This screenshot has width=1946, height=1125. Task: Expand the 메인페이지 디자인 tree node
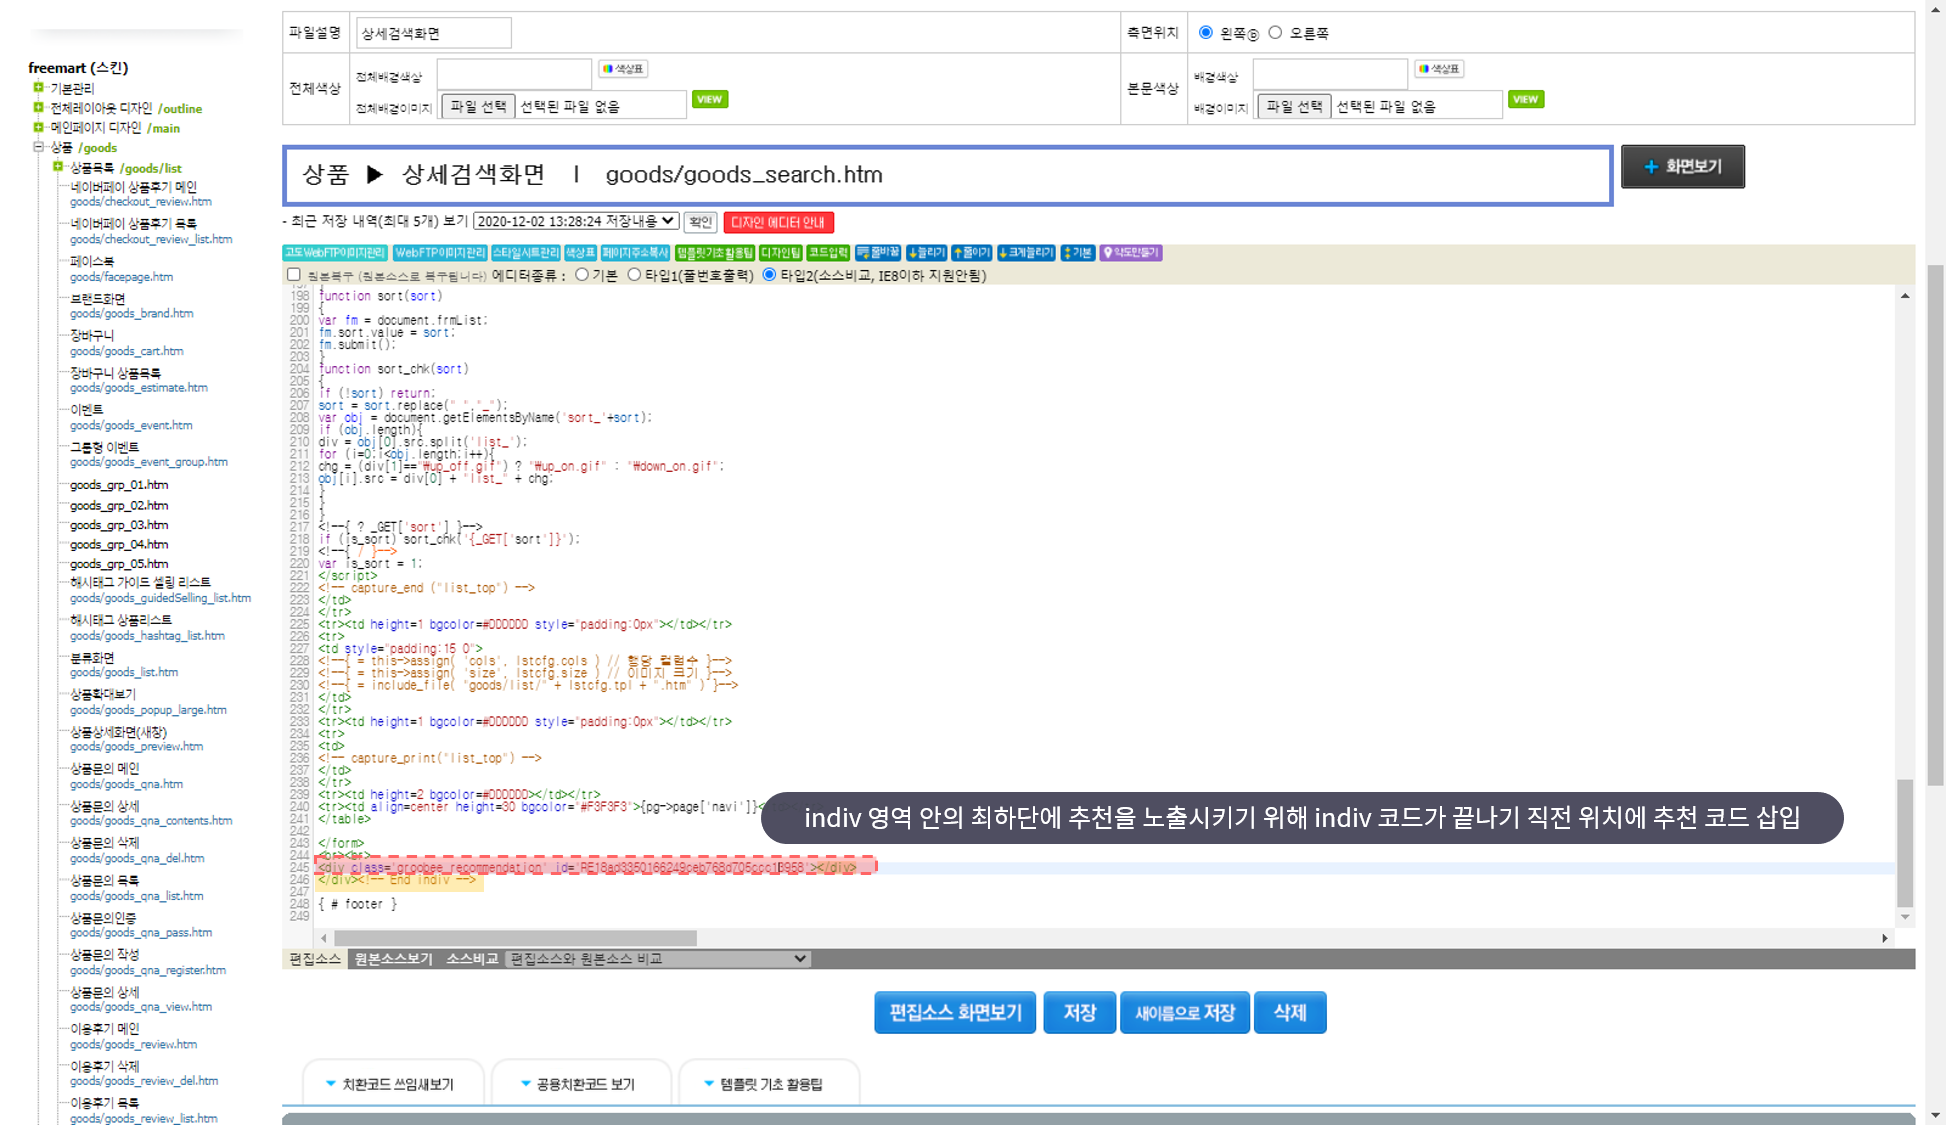pyautogui.click(x=38, y=127)
